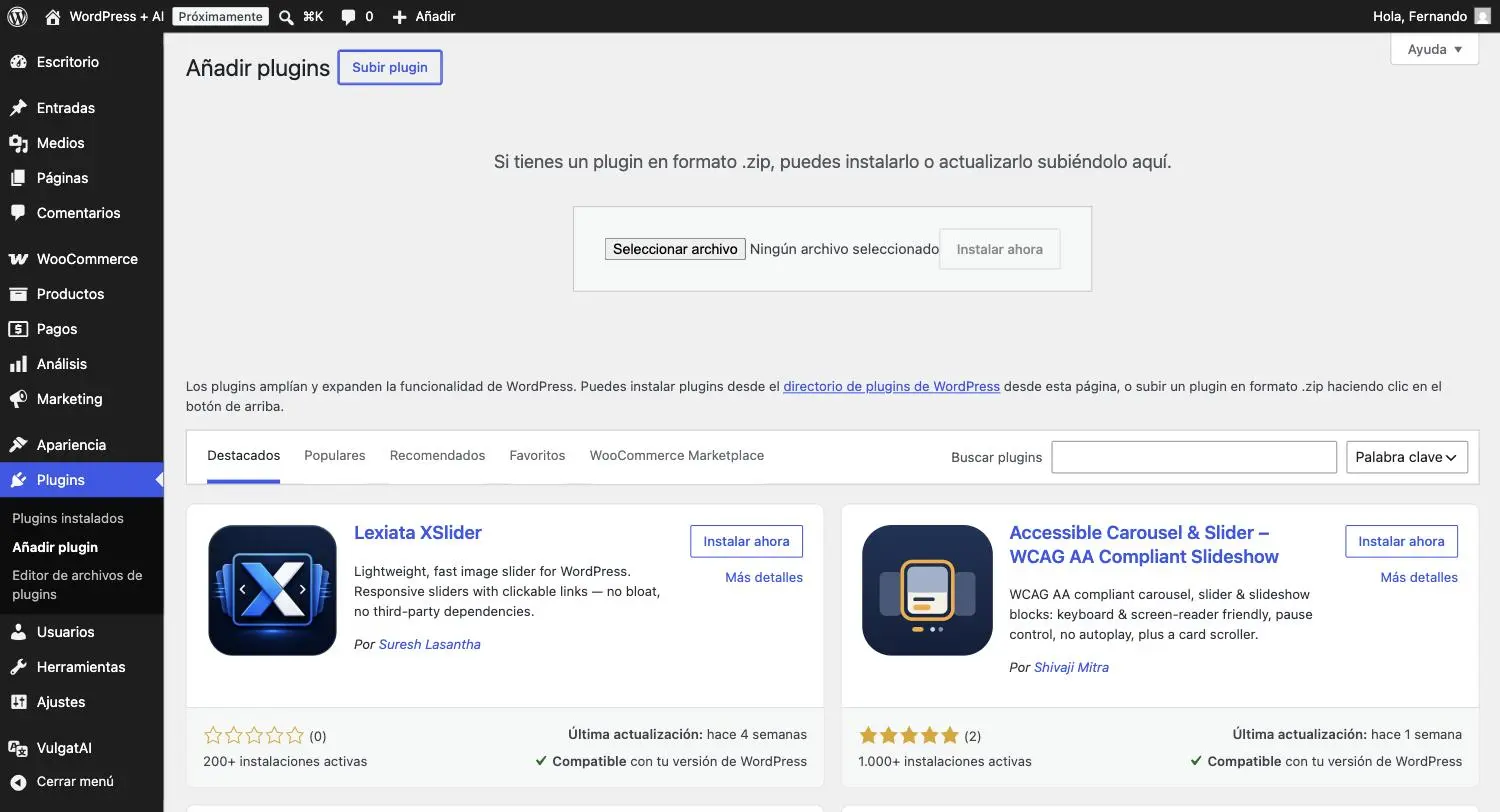The image size is (1500, 812).
Task: Open Apariencia brush icon
Action: [18, 445]
